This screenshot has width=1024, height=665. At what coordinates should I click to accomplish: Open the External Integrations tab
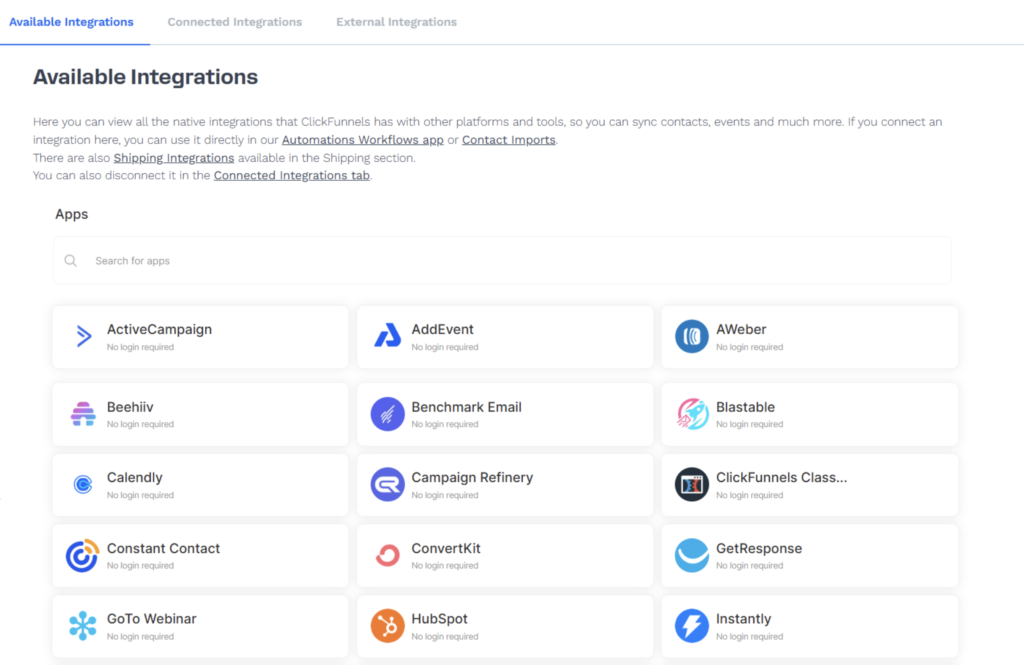(396, 22)
